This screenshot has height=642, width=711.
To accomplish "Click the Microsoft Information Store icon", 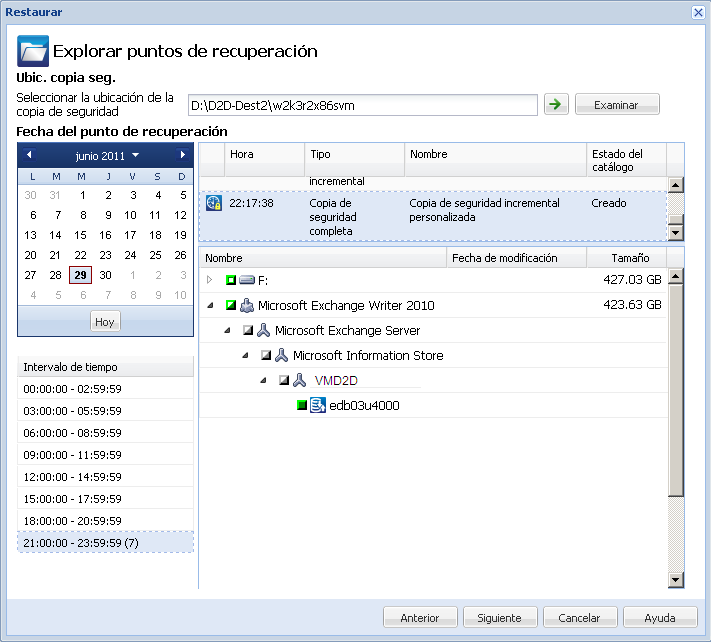I will 282,355.
